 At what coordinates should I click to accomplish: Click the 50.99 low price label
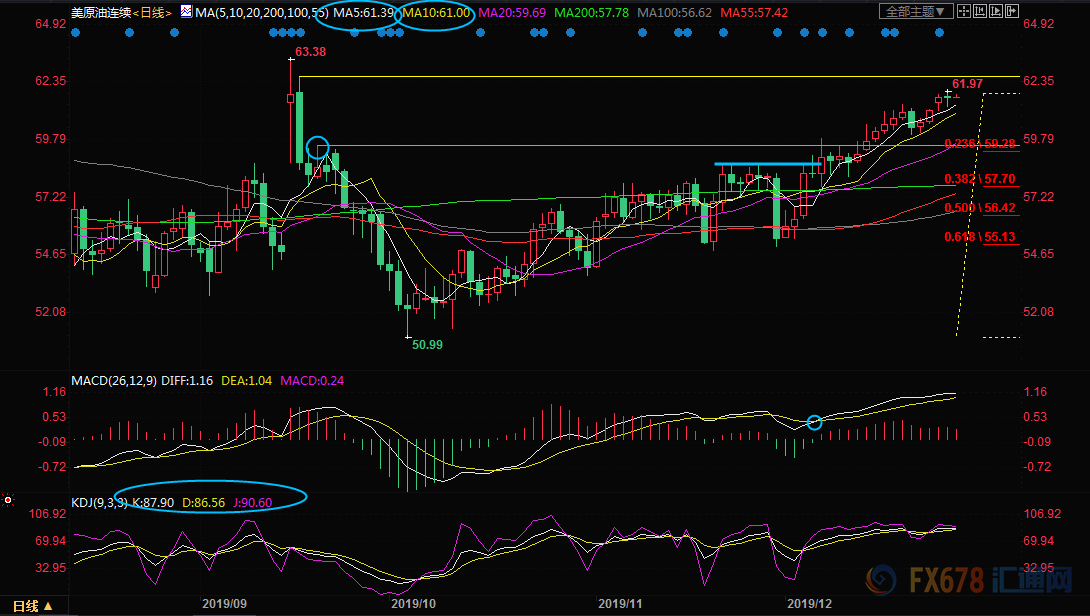tap(427, 343)
